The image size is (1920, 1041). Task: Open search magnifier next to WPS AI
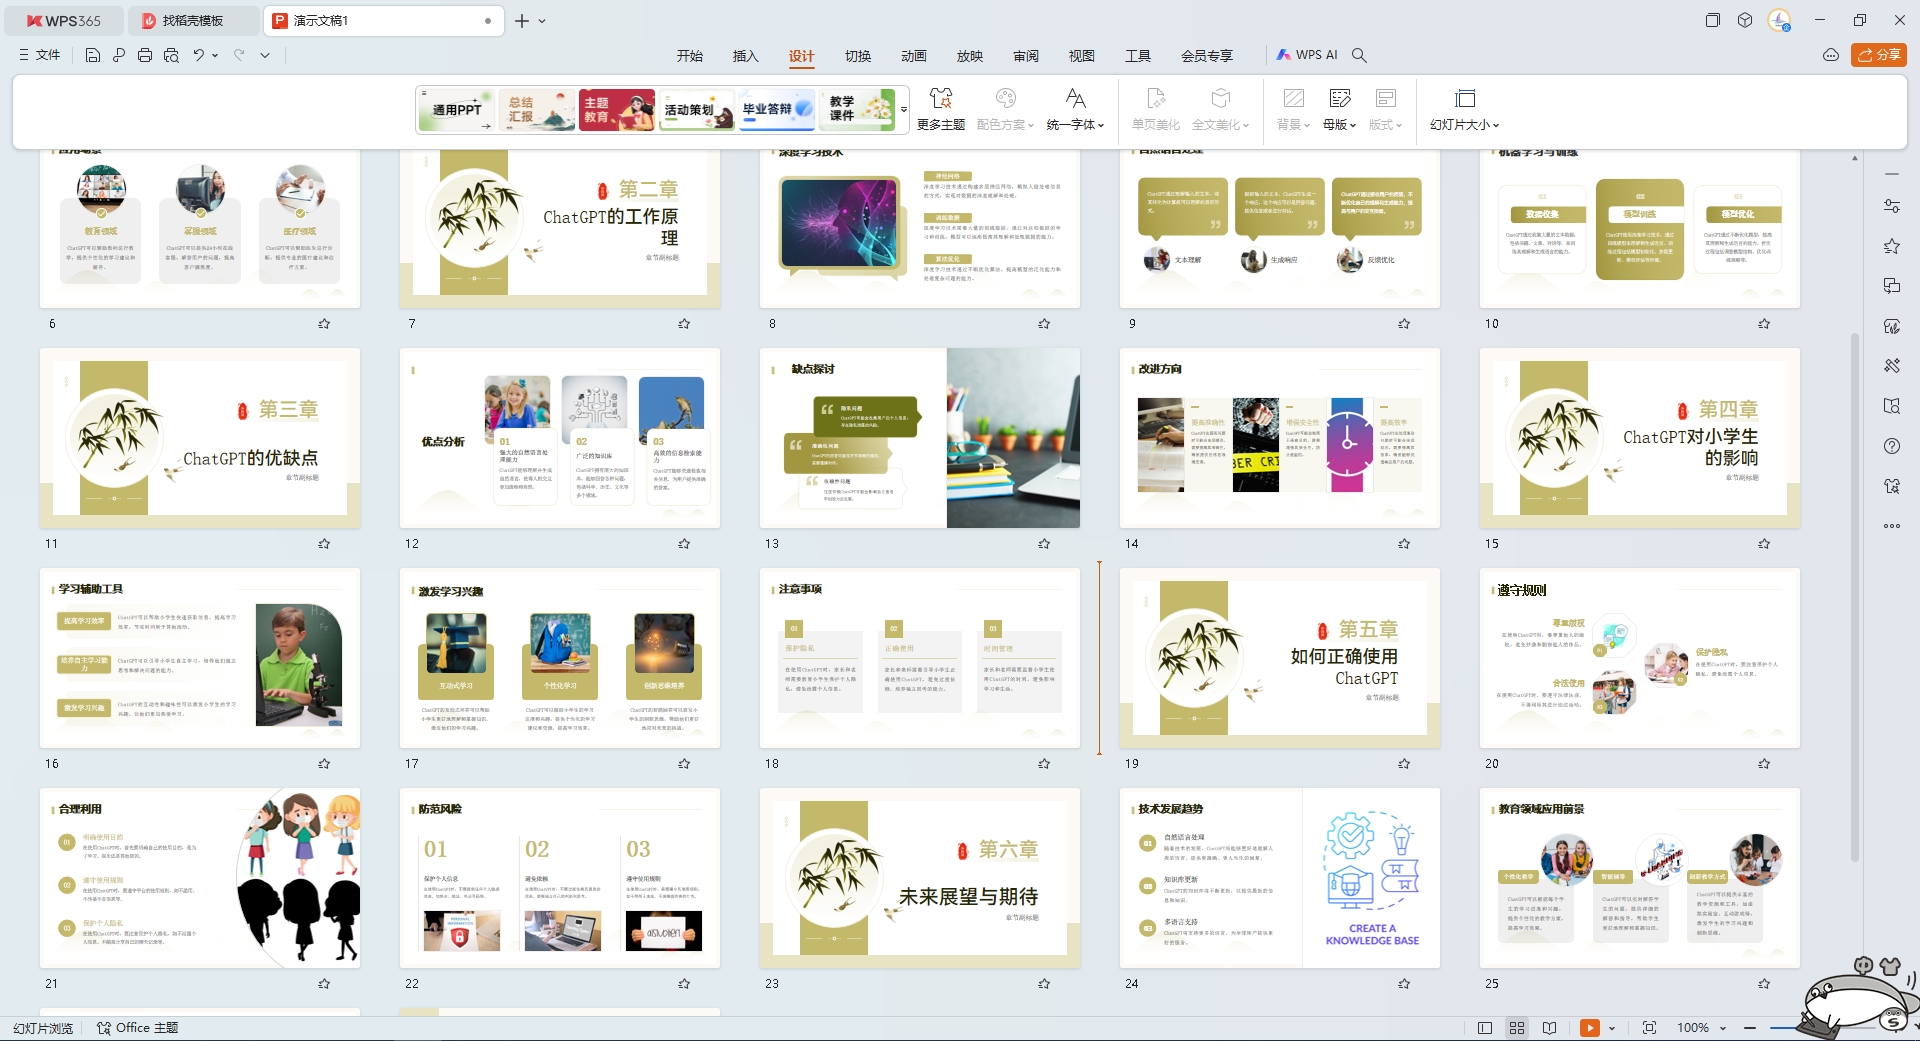pos(1359,55)
